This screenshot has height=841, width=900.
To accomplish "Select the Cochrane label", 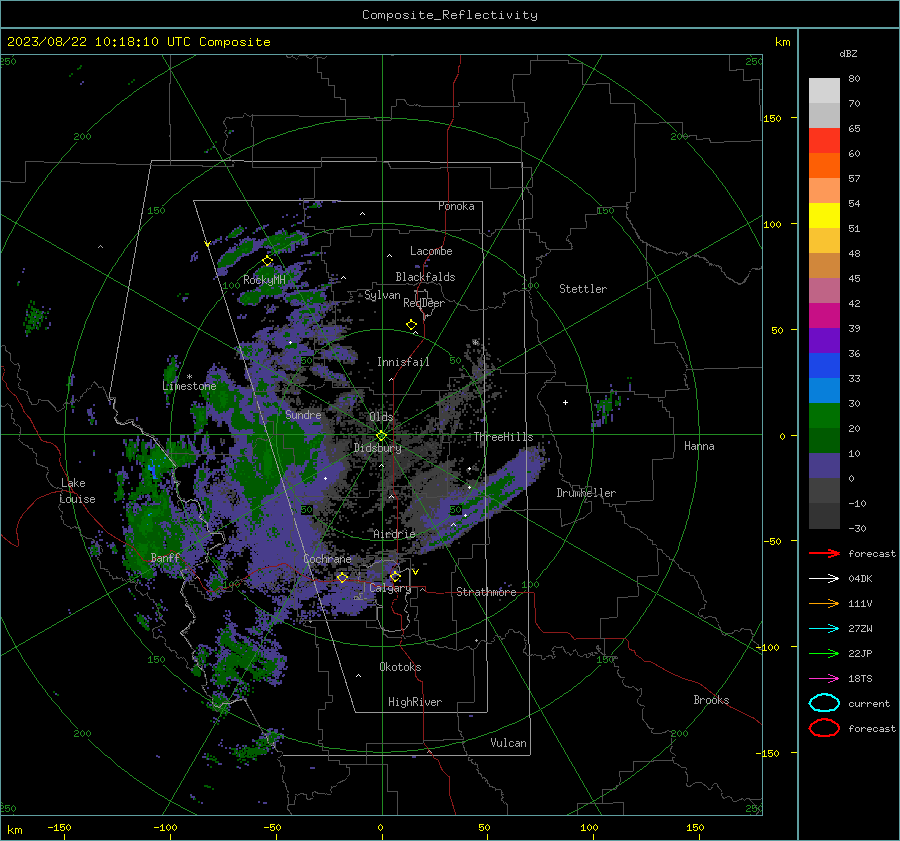I will [x=327, y=559].
